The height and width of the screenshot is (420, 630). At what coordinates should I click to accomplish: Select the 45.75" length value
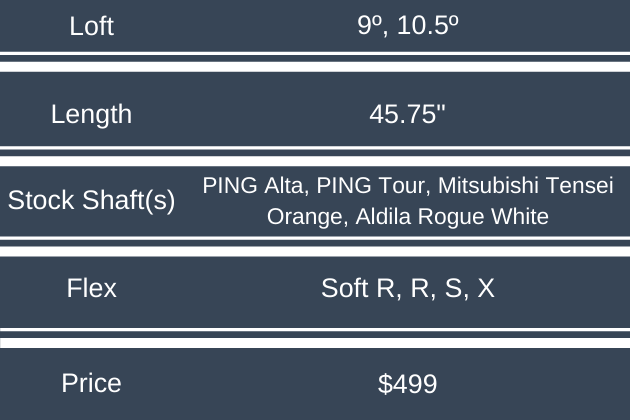point(407,114)
